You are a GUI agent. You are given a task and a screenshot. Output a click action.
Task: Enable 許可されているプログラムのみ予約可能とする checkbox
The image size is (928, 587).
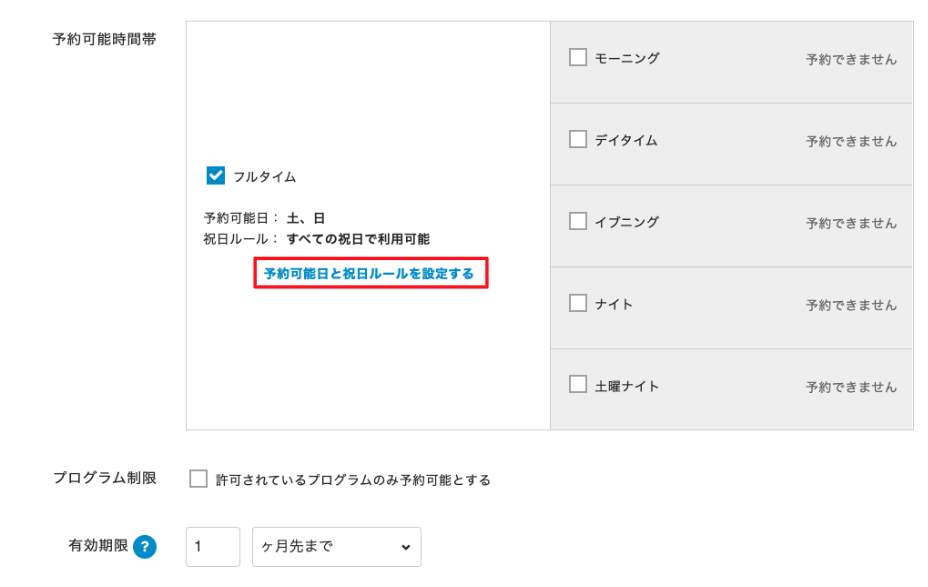point(198,479)
